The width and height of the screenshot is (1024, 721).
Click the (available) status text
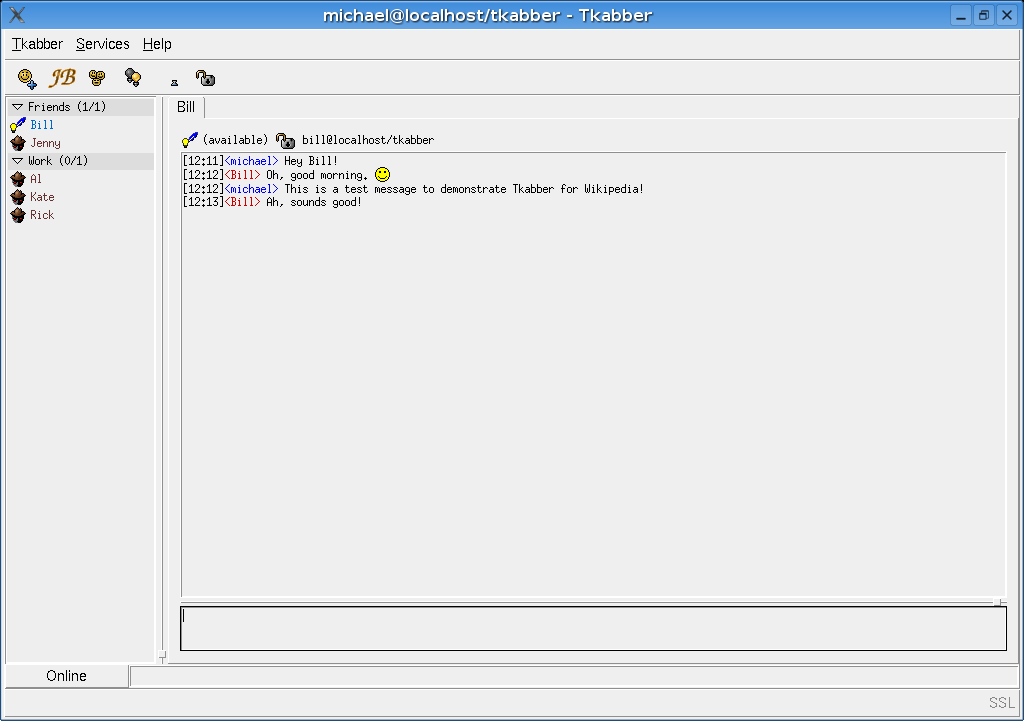click(x=235, y=140)
